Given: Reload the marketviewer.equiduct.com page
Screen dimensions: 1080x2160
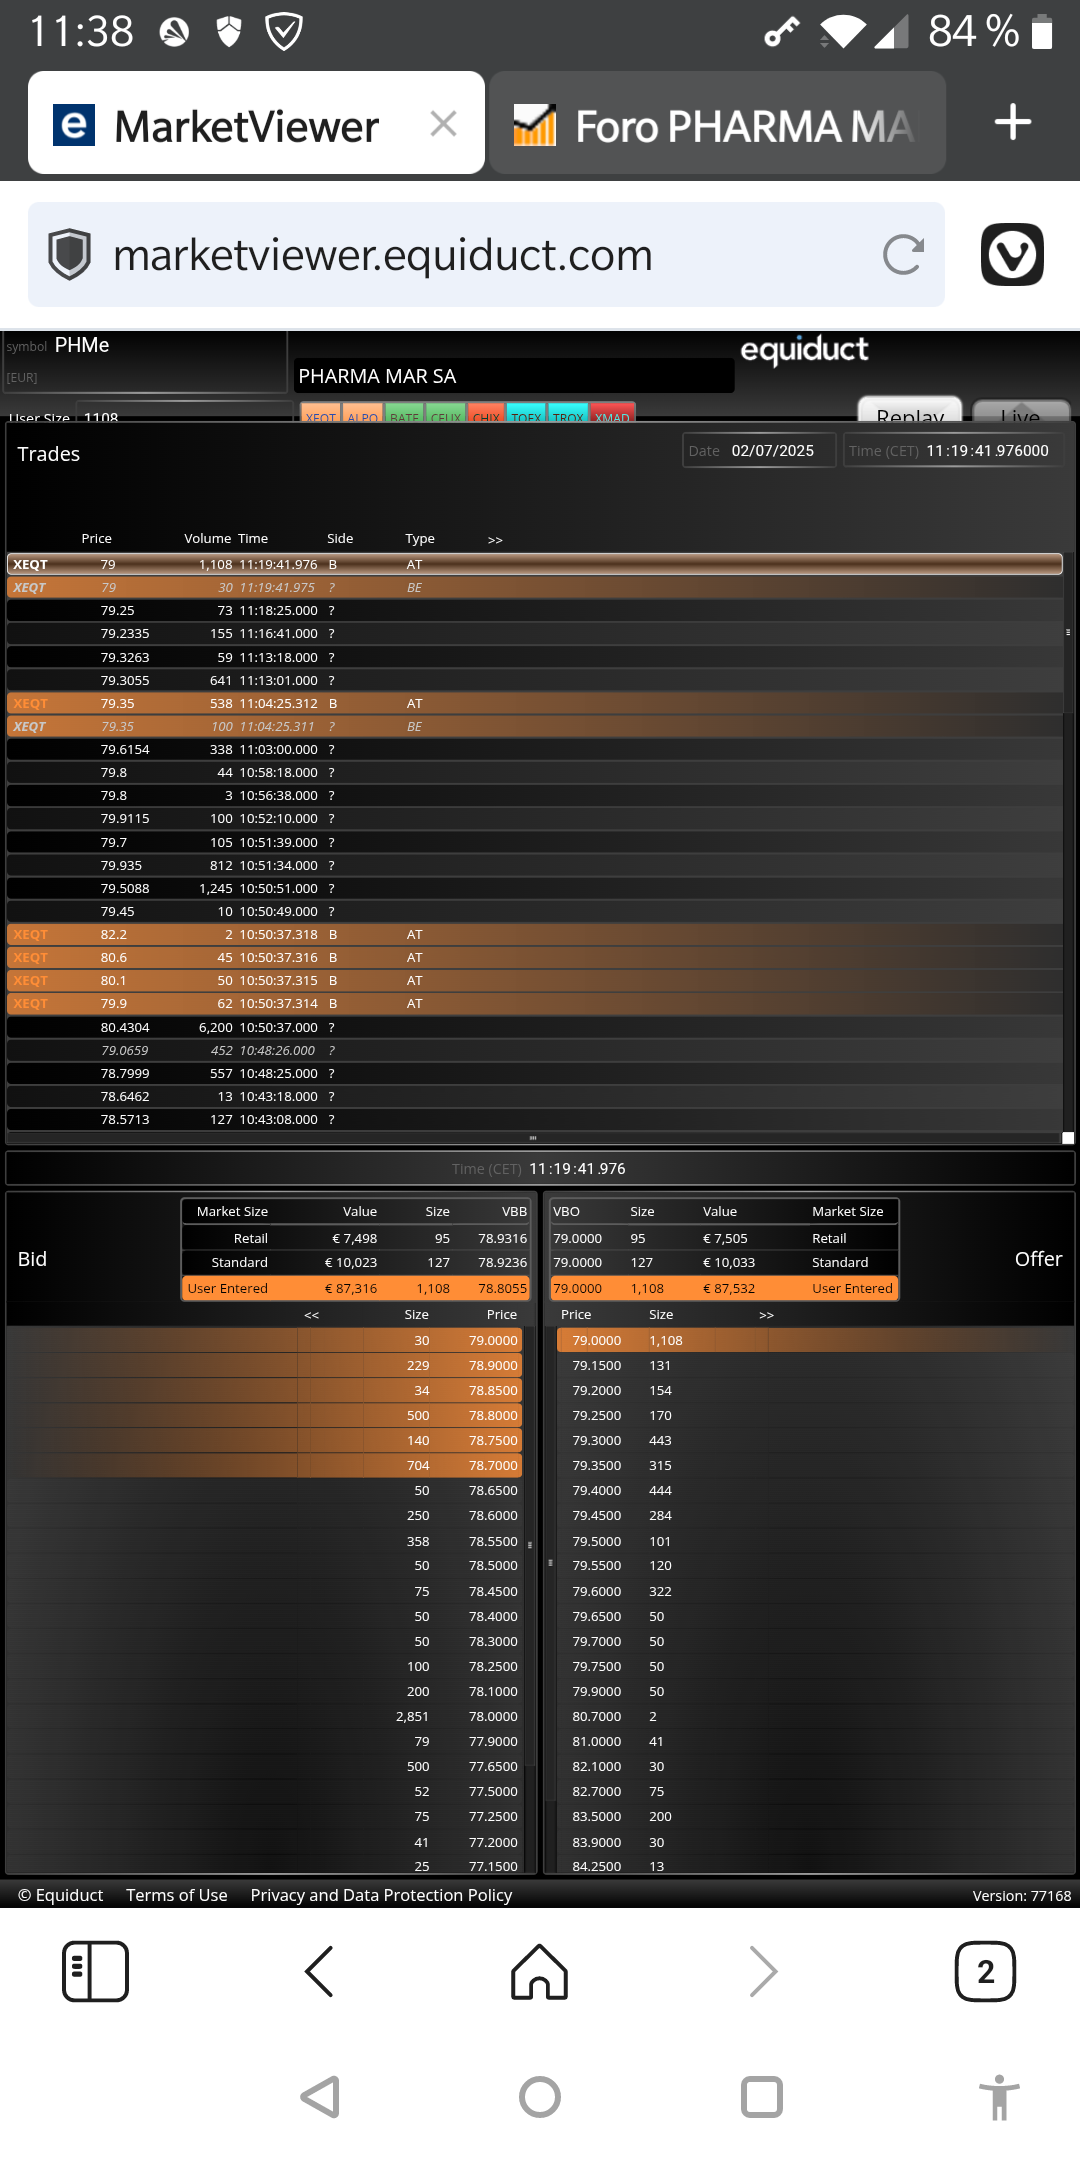Looking at the screenshot, I should click(903, 255).
